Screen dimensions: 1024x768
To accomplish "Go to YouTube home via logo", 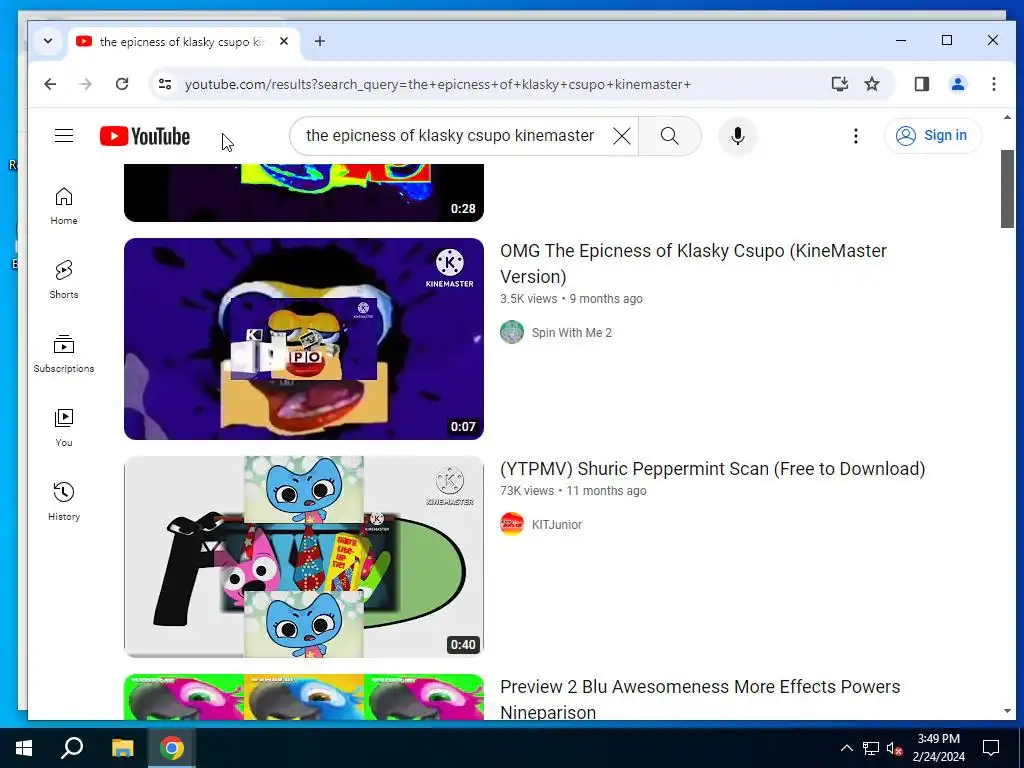I will 145,136.
